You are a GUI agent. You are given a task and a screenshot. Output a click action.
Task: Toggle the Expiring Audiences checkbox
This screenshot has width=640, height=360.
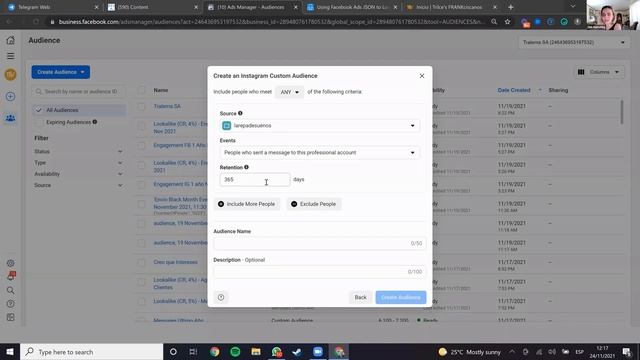tap(39, 122)
